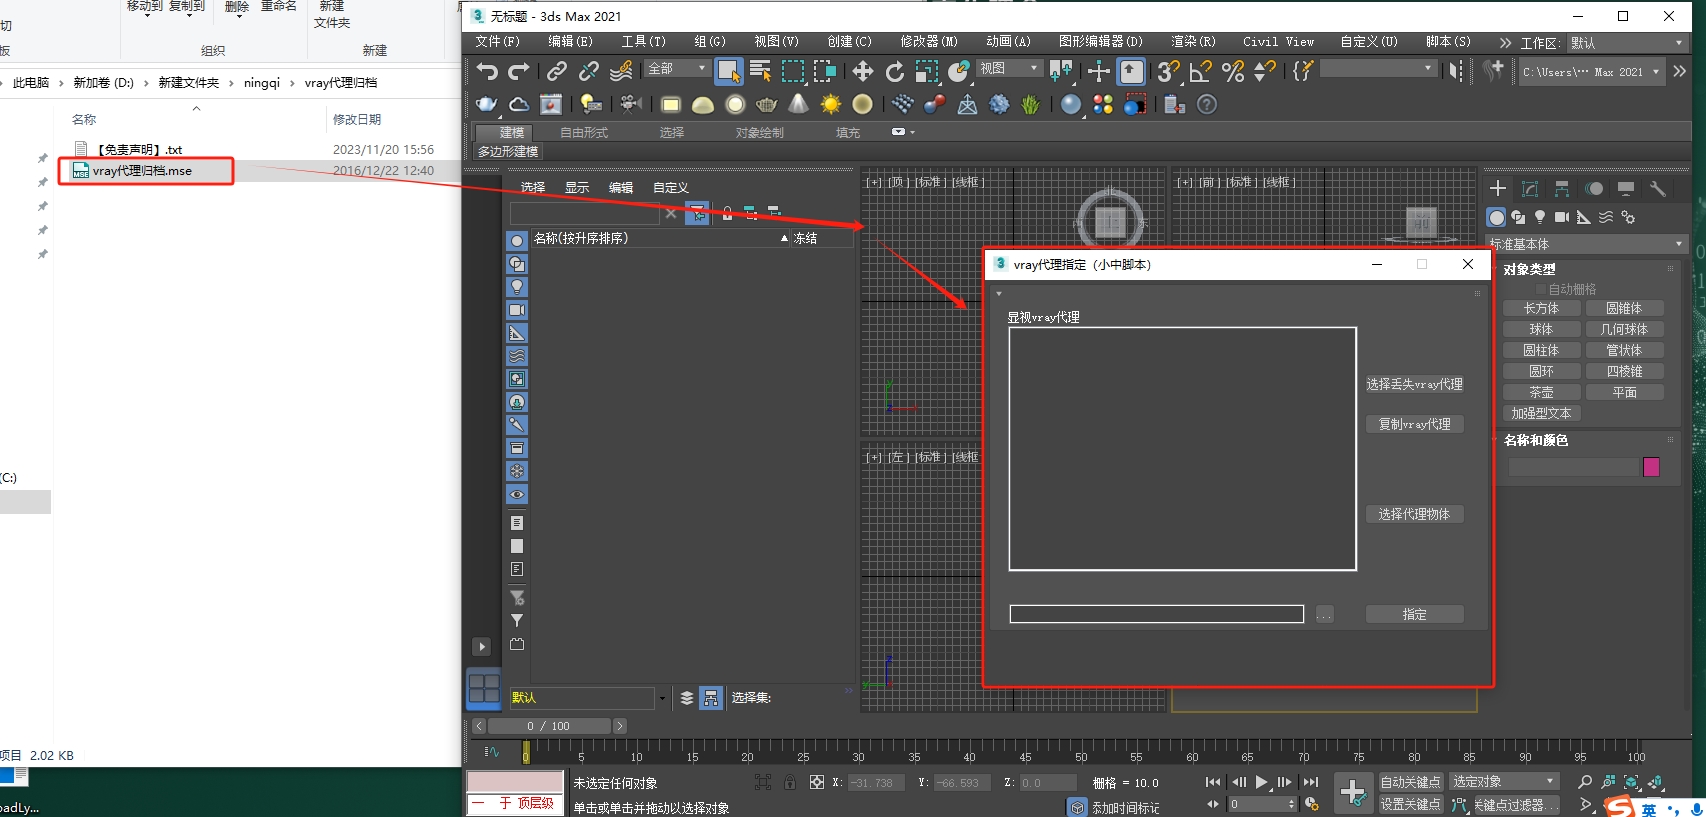Click the teapot Render Setup icon
Screen dimensions: 1706x817
486,104
